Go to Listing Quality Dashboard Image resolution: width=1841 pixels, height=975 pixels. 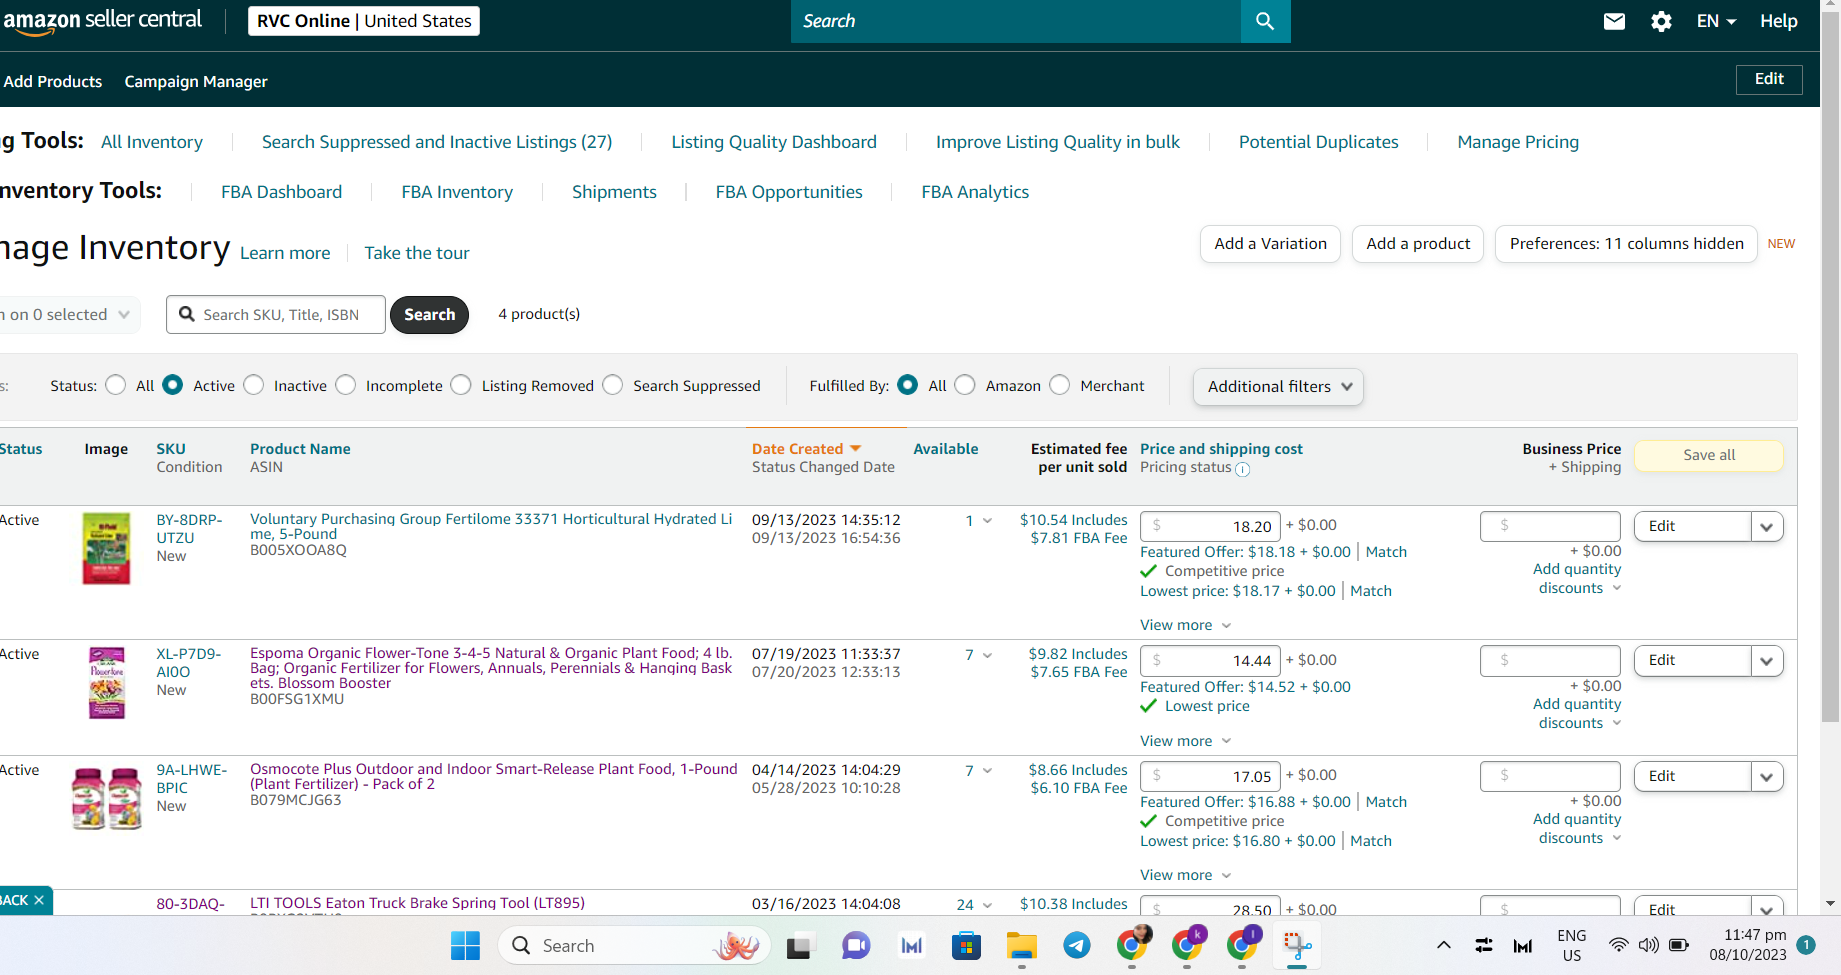pyautogui.click(x=774, y=142)
